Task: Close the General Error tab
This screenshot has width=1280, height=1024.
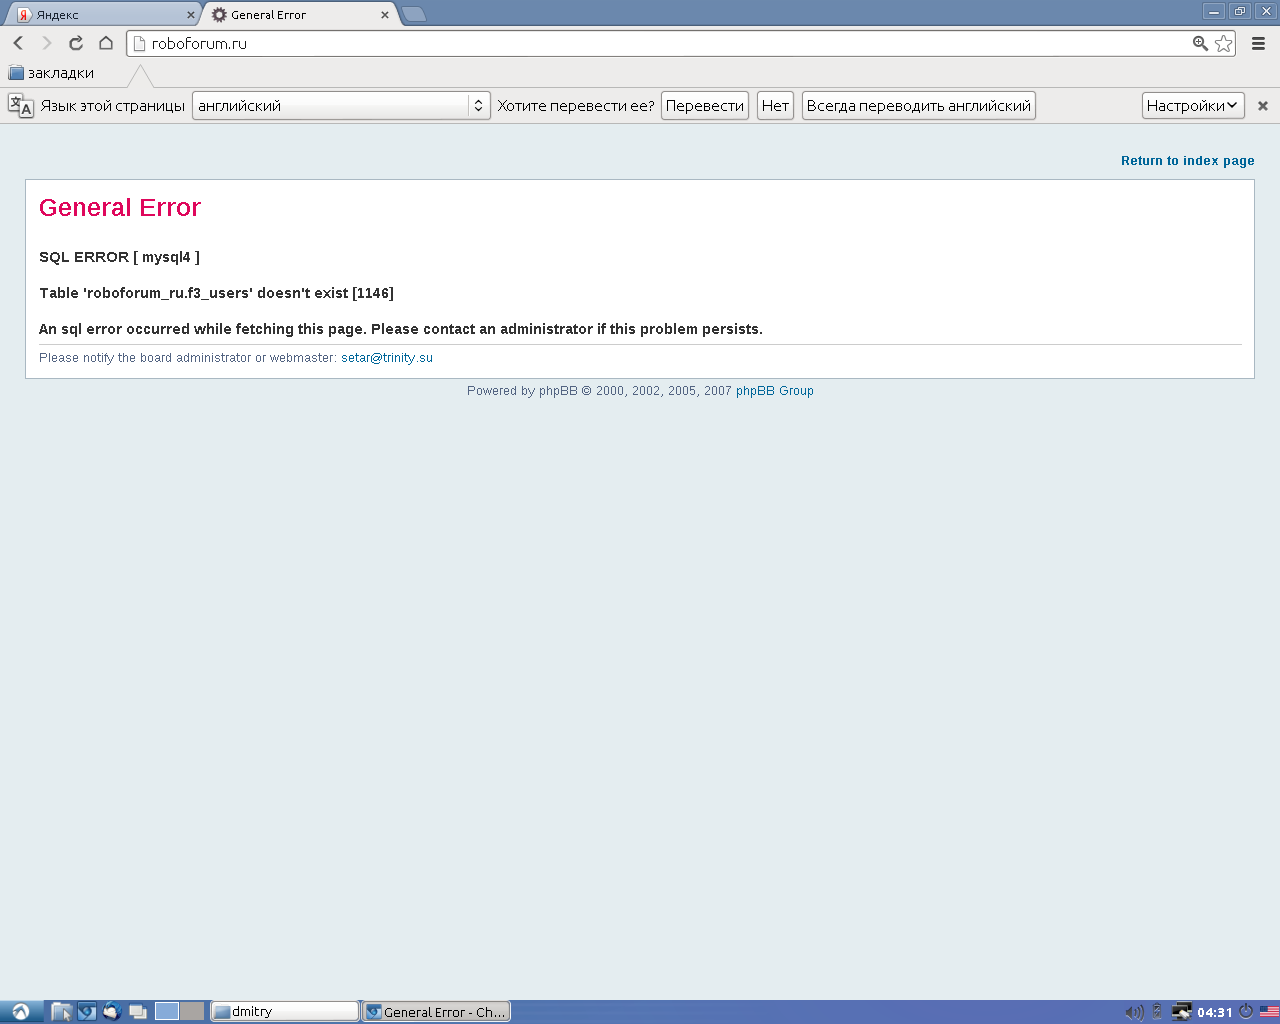Action: point(385,15)
